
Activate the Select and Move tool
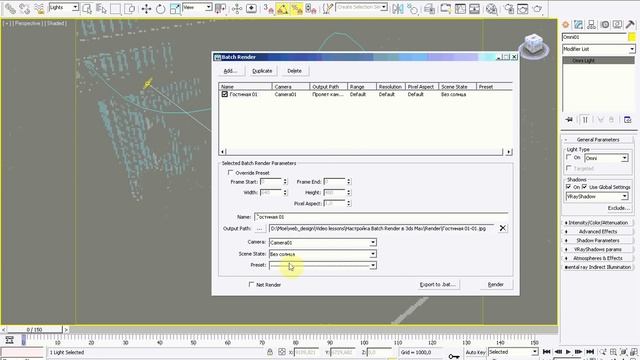point(146,9)
